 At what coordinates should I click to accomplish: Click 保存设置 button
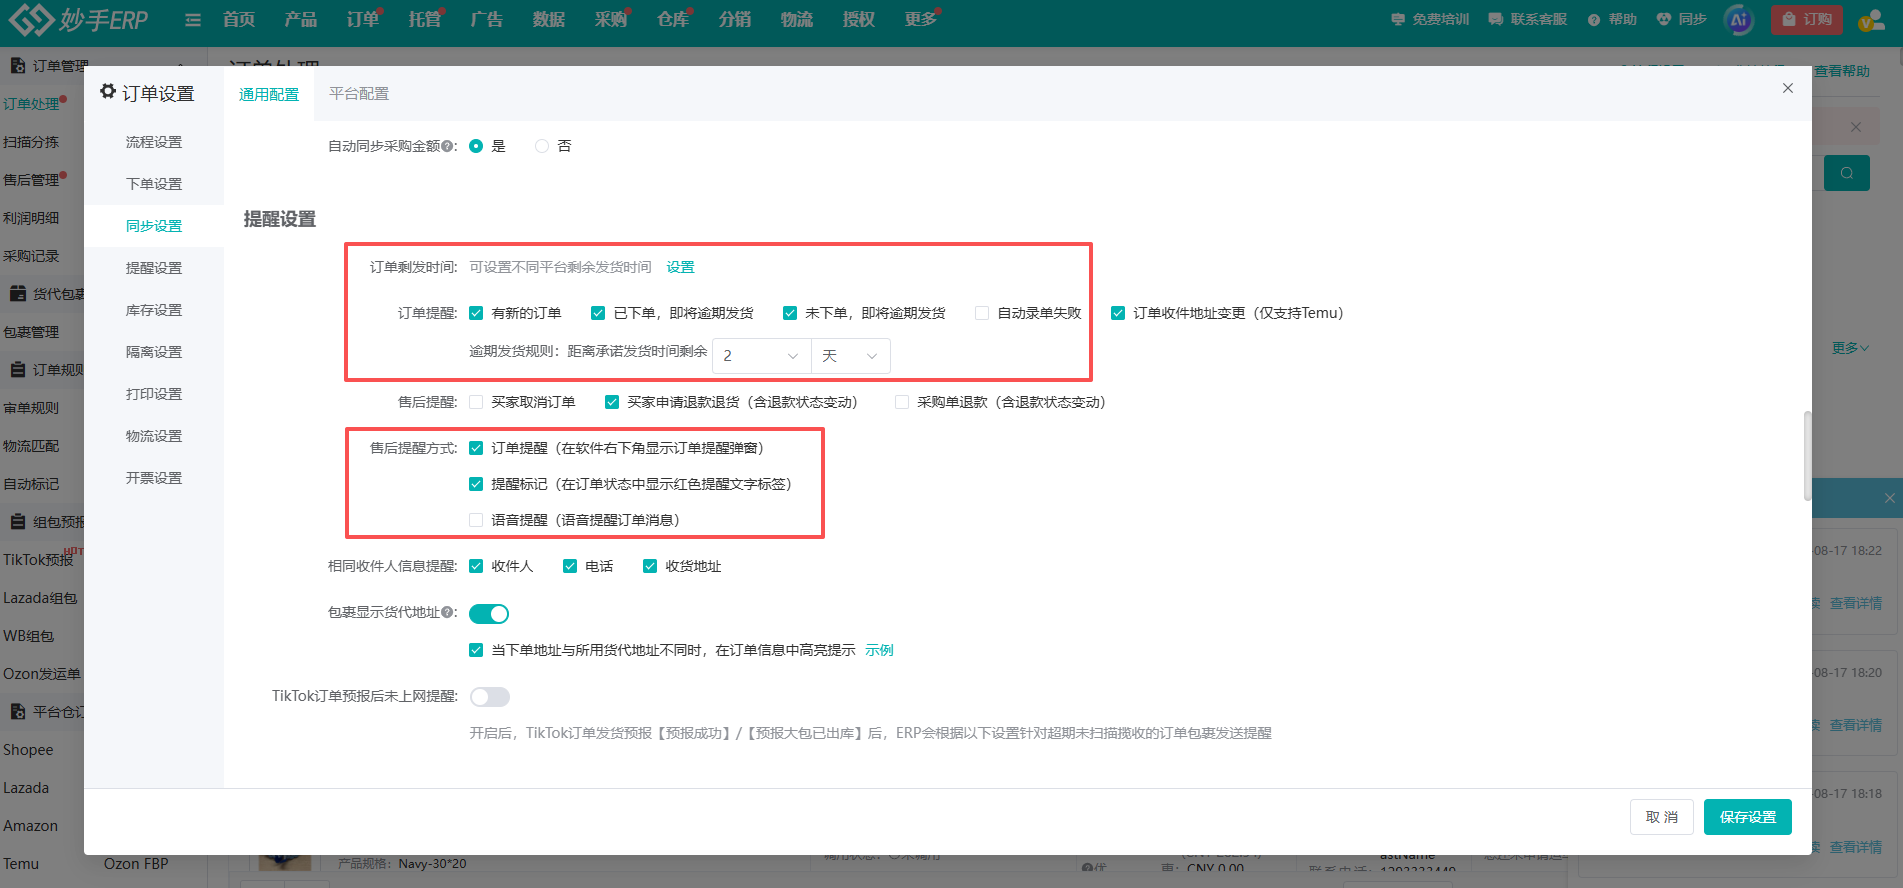coord(1748,817)
